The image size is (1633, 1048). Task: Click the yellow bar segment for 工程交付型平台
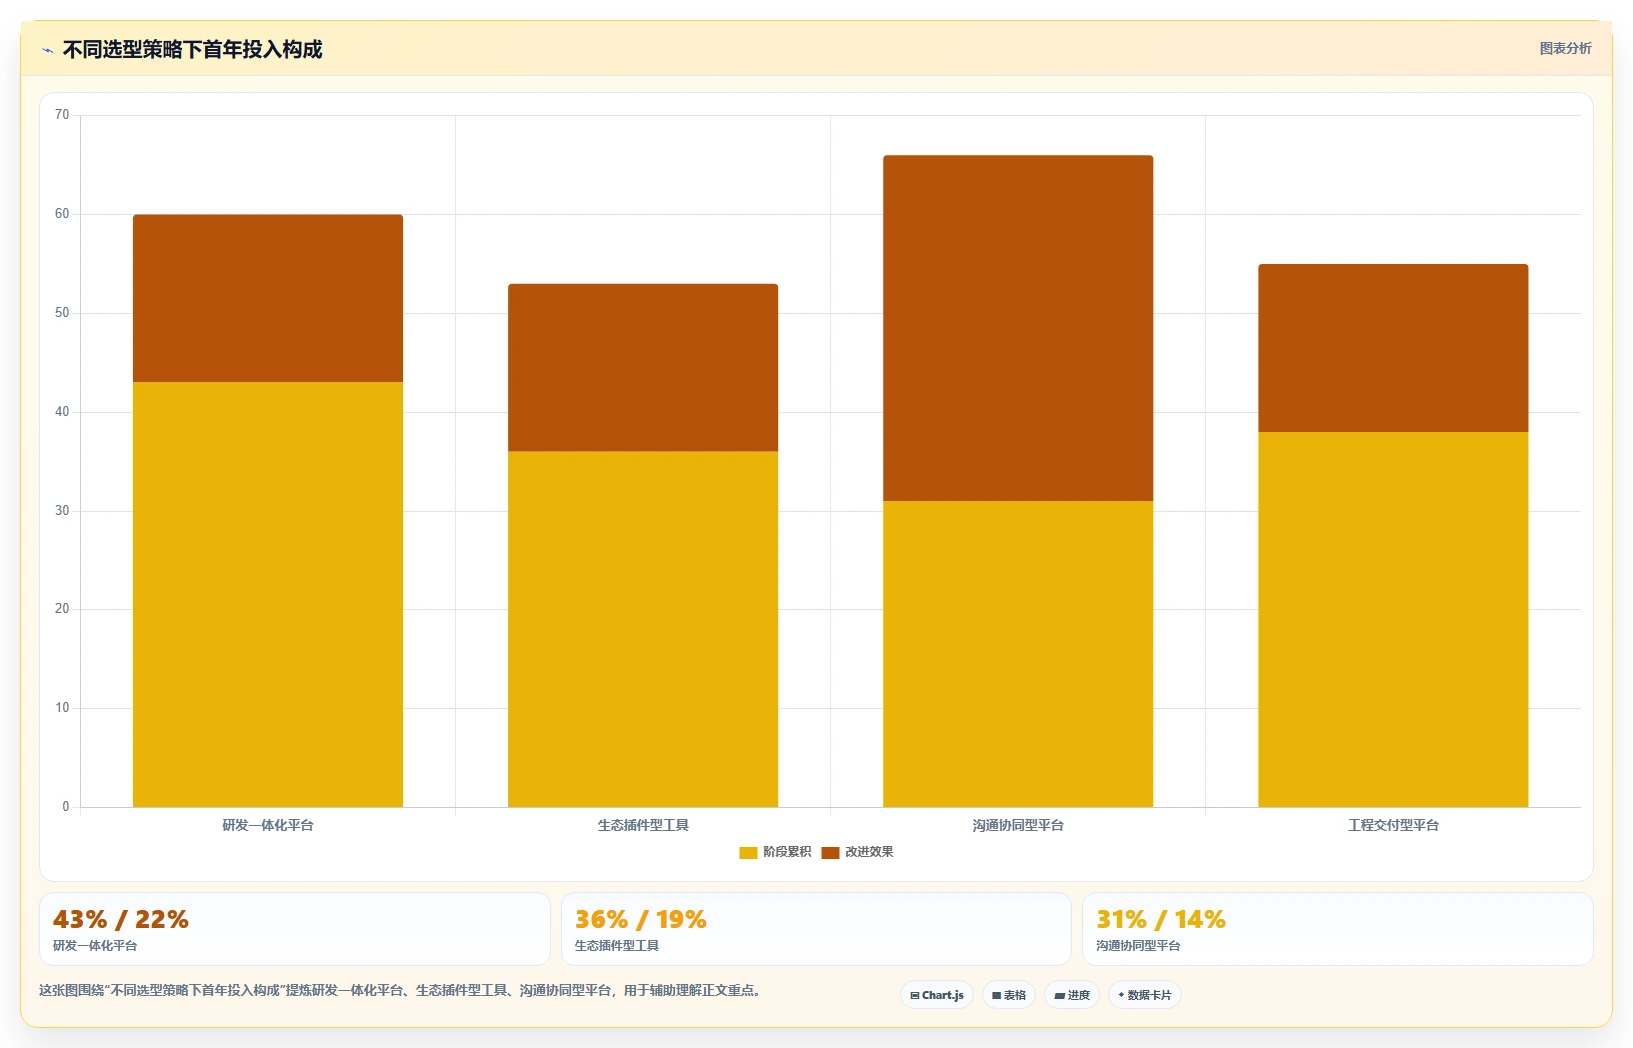pos(1393,619)
